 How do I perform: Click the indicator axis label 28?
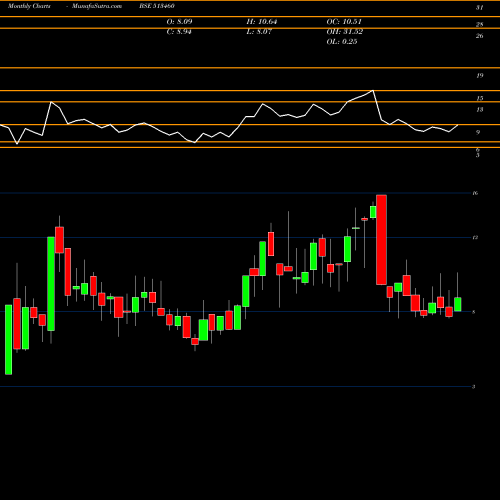tap(479, 24)
